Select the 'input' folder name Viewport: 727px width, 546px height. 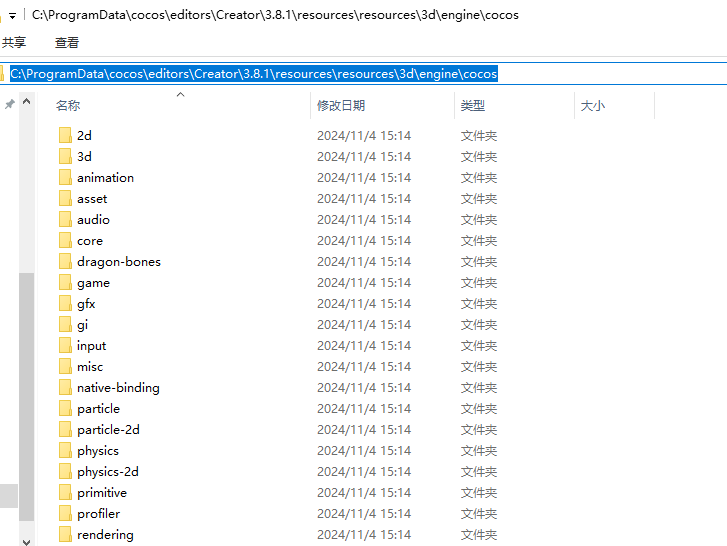(91, 346)
